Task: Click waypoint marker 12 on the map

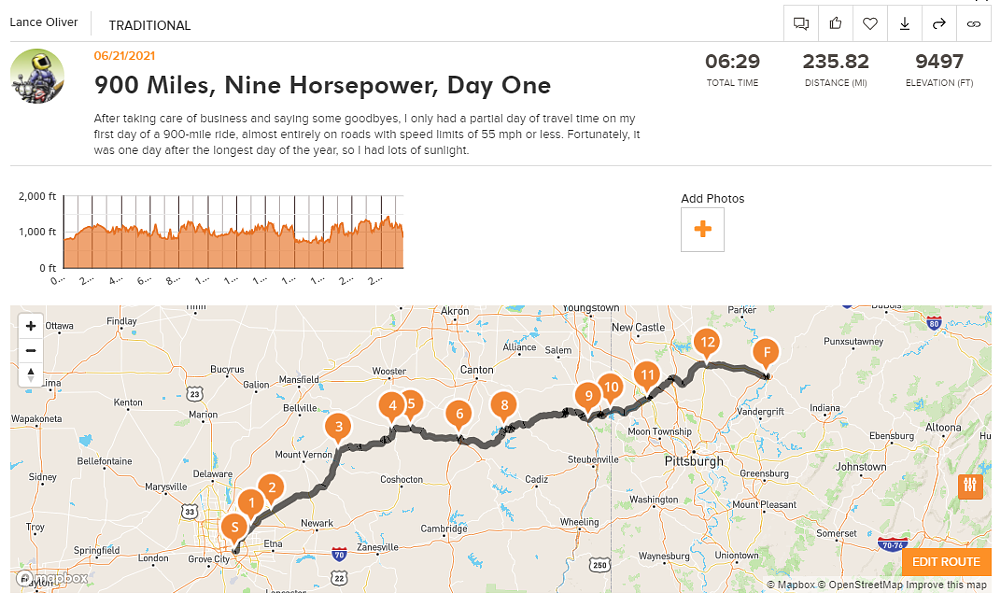Action: (x=708, y=342)
